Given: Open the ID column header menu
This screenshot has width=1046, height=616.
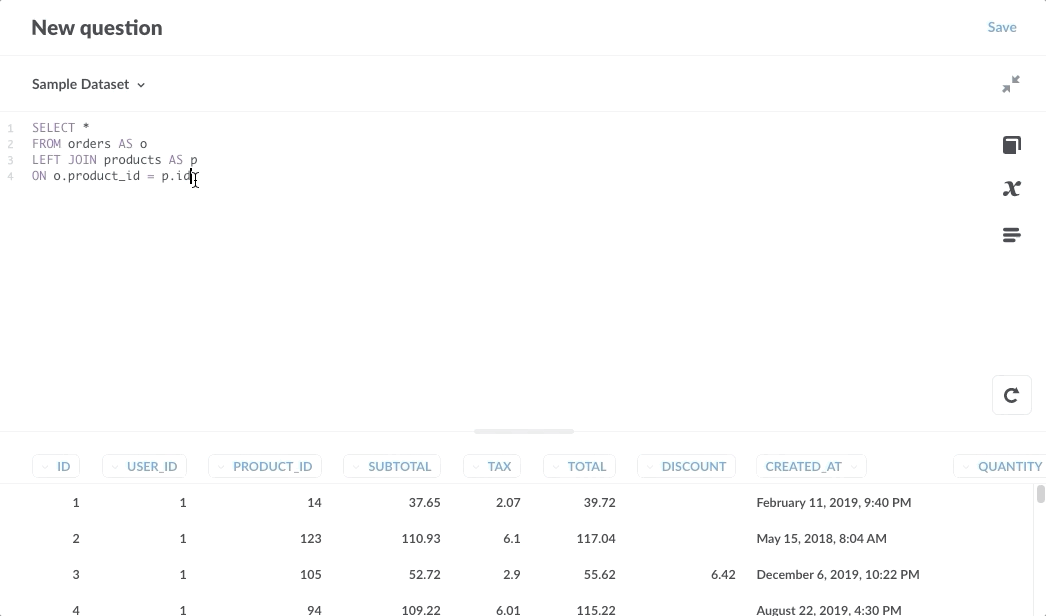Looking at the screenshot, I should 56,467.
